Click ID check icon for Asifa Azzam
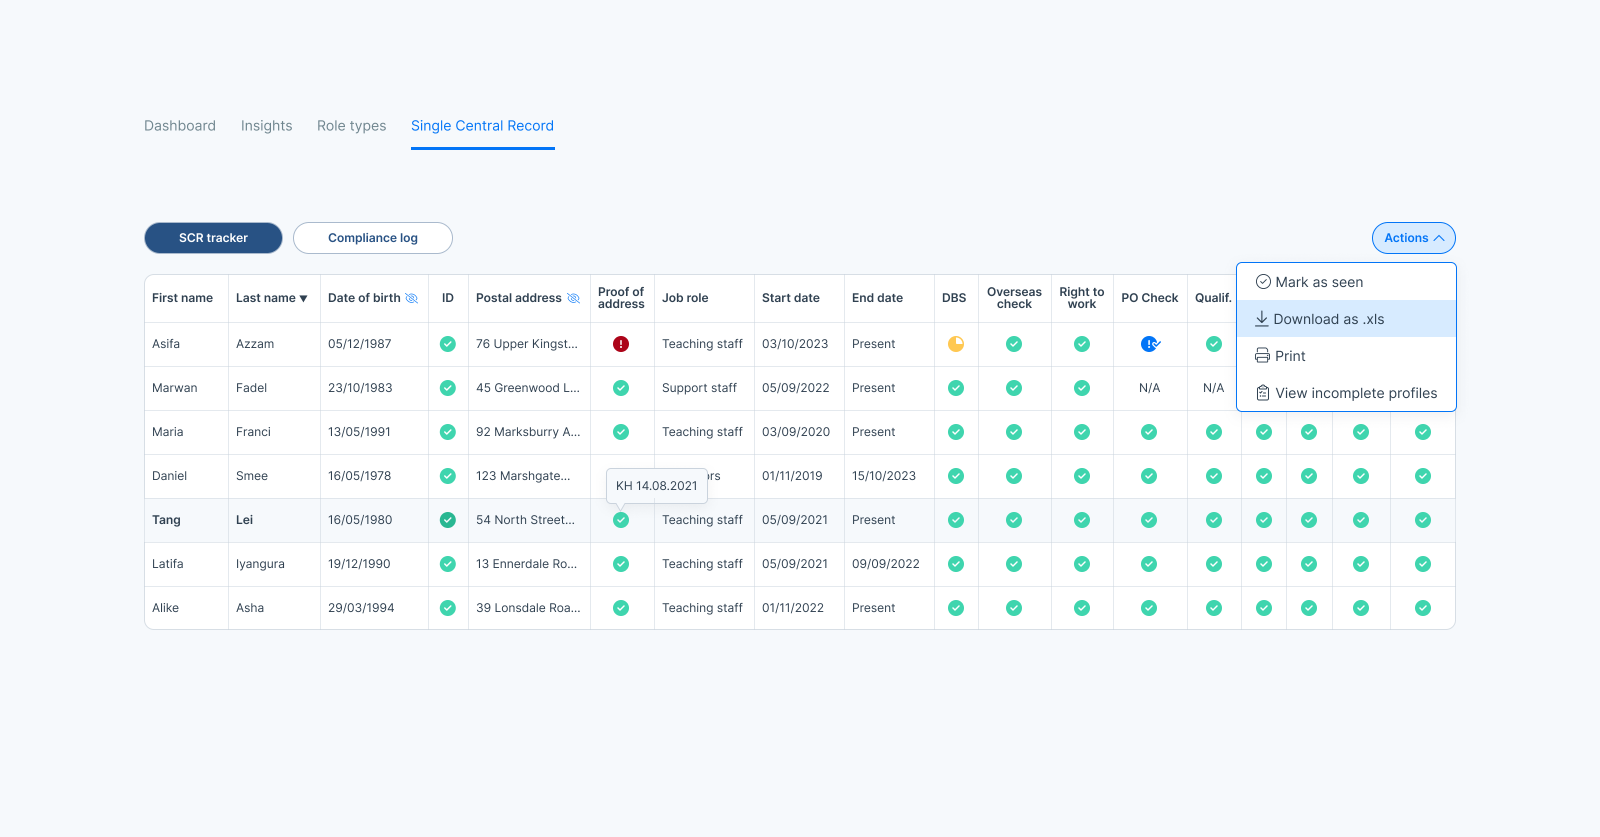The width and height of the screenshot is (1600, 837). (x=448, y=344)
